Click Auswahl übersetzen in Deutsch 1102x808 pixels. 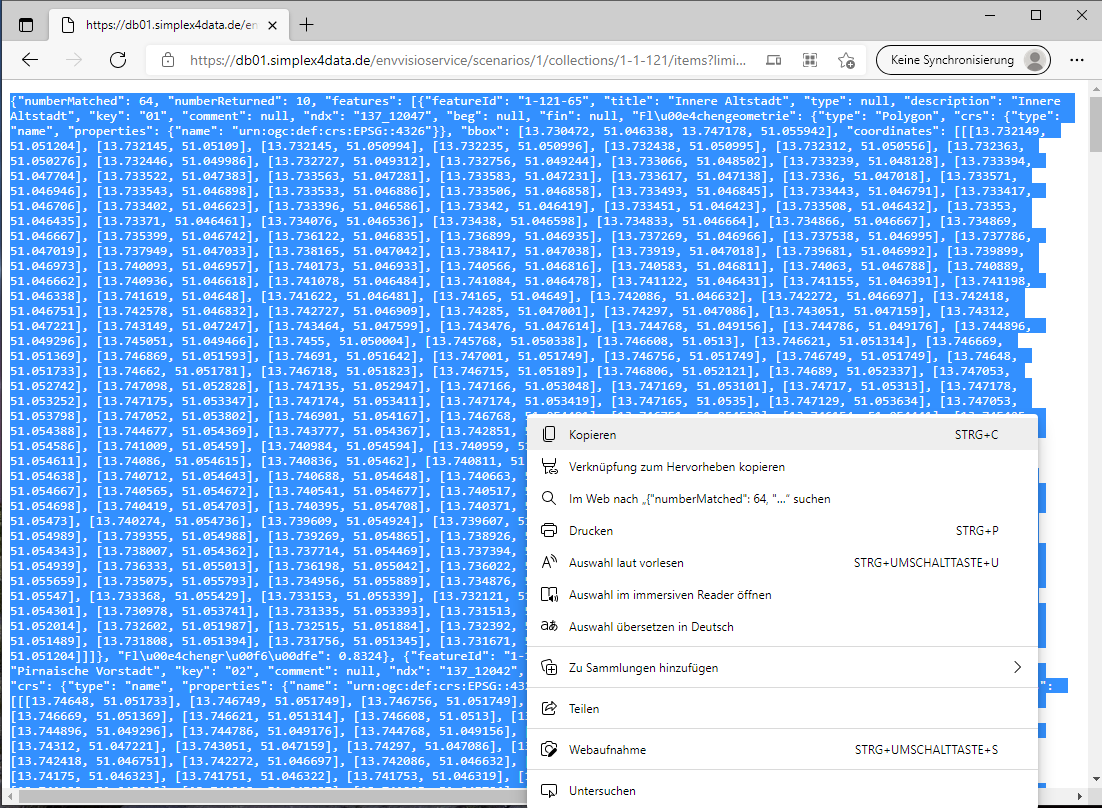tap(651, 627)
